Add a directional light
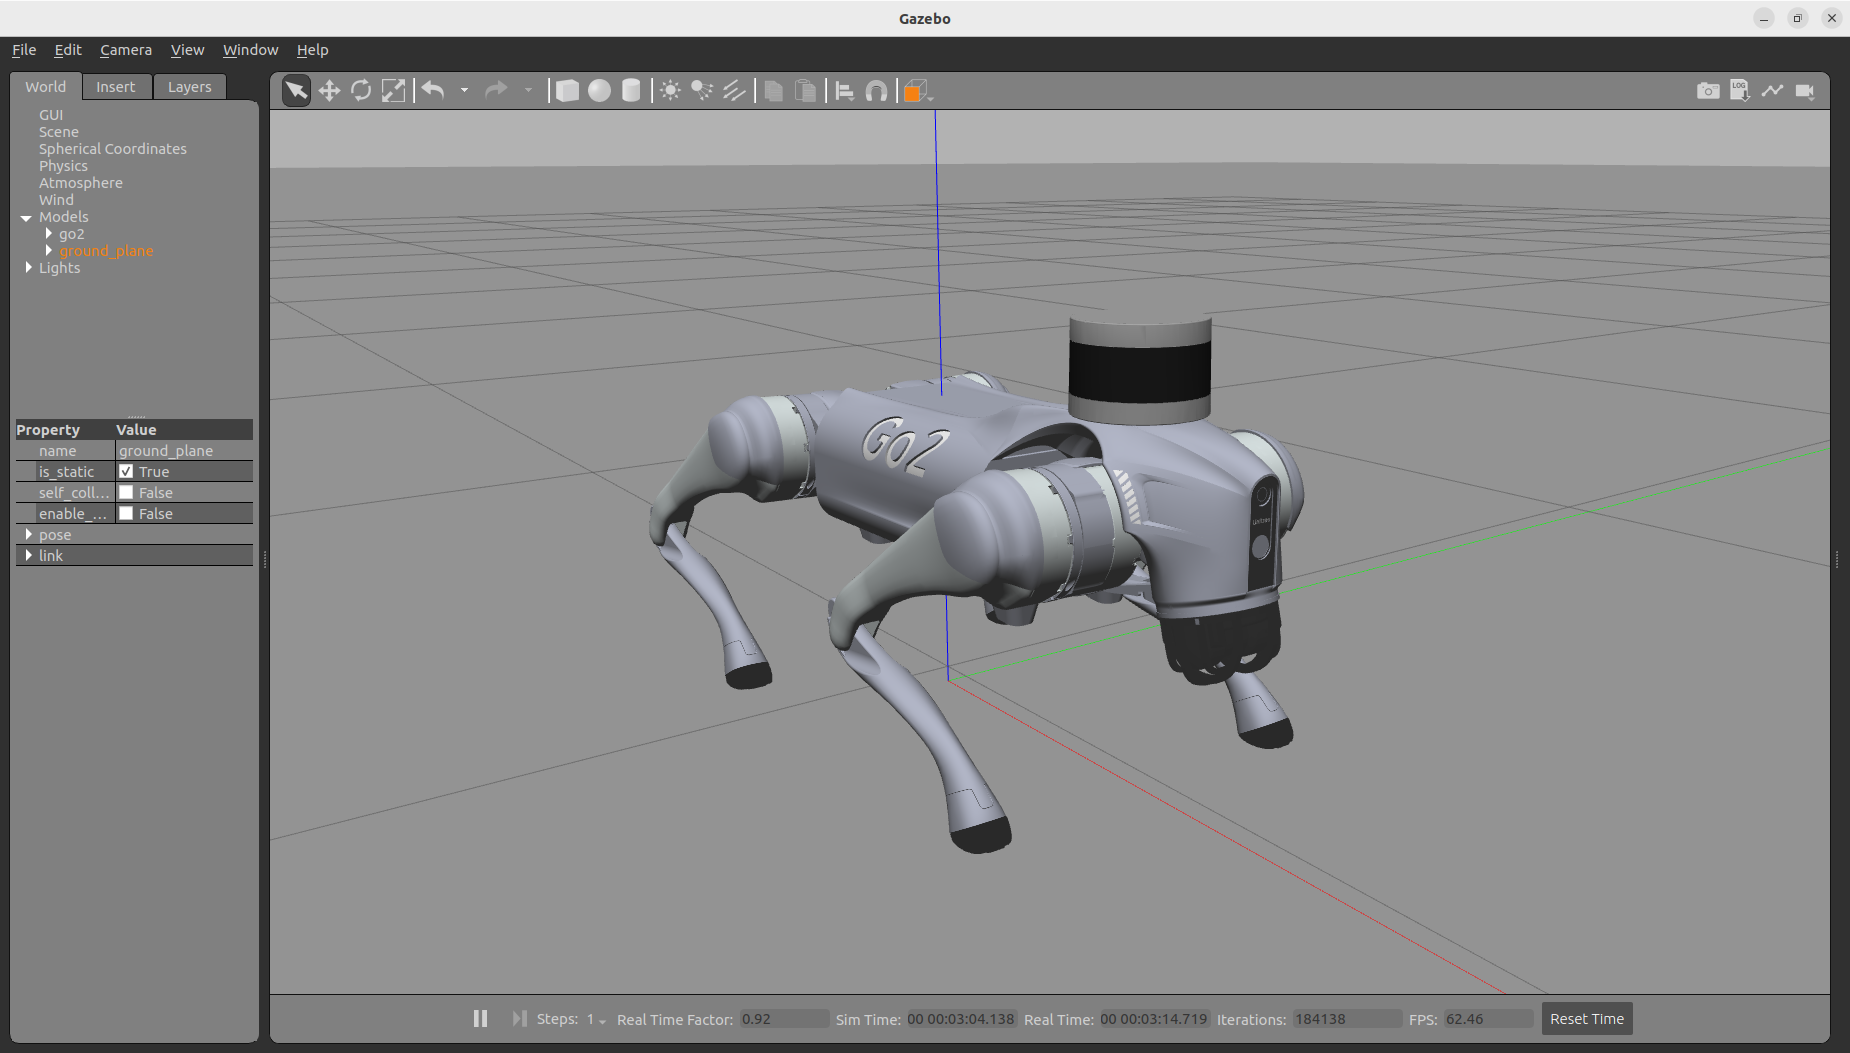 click(734, 91)
